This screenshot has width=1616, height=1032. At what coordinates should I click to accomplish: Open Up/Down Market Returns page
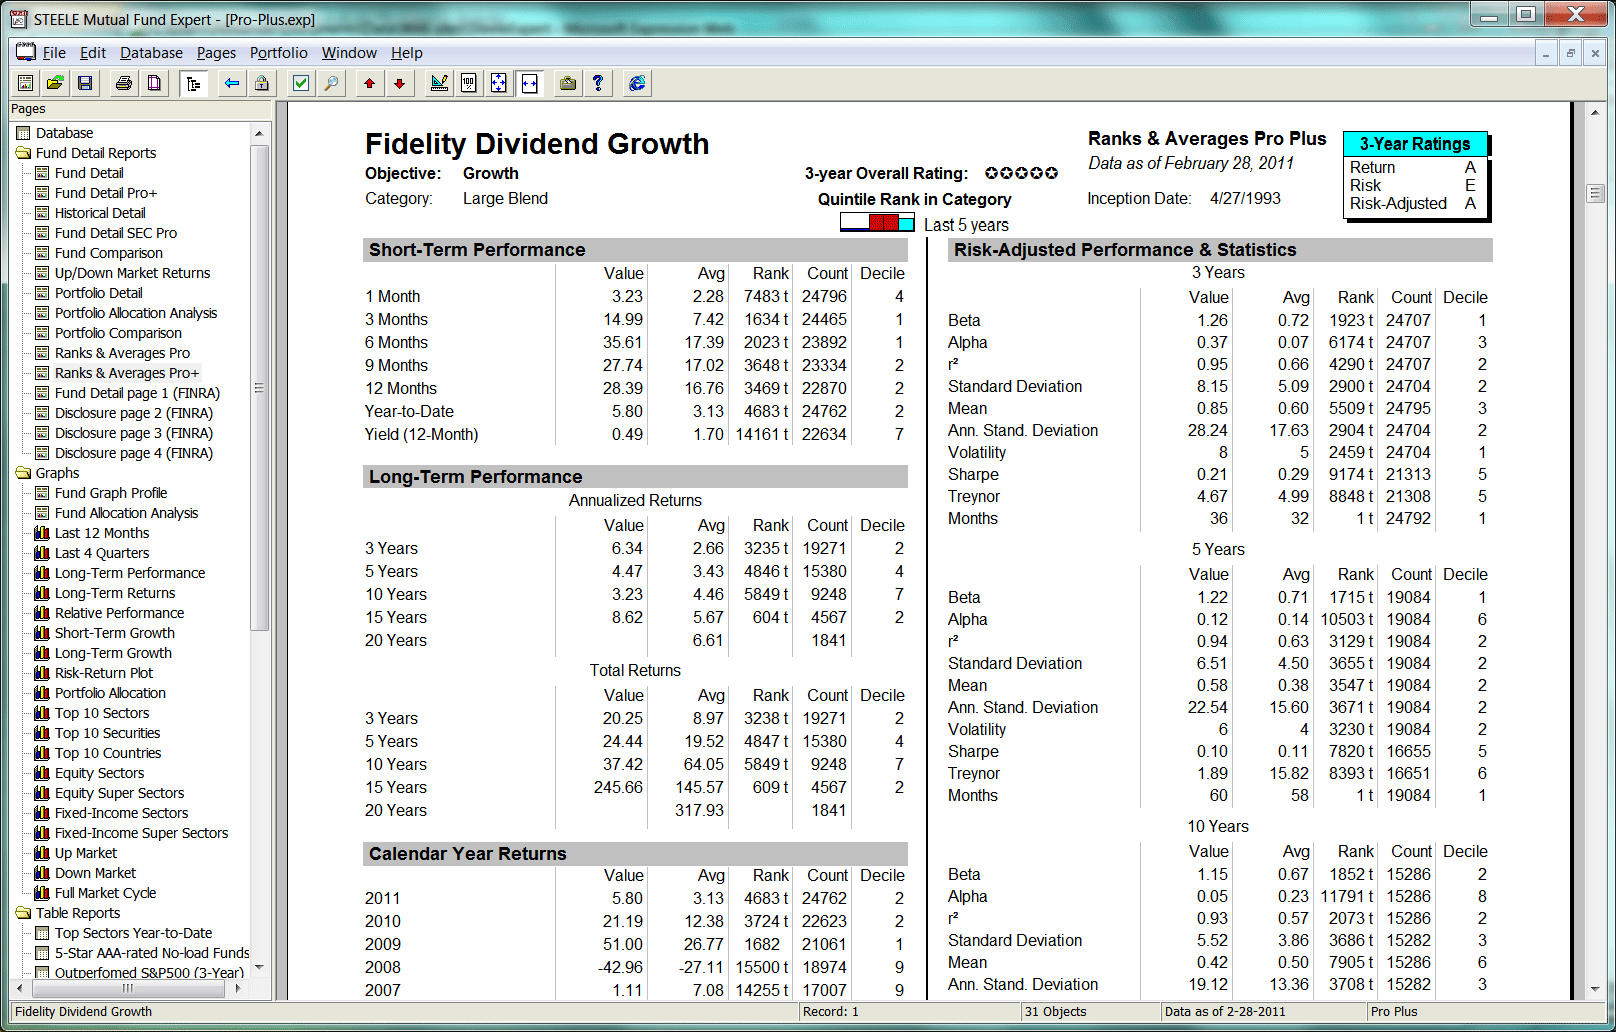132,273
